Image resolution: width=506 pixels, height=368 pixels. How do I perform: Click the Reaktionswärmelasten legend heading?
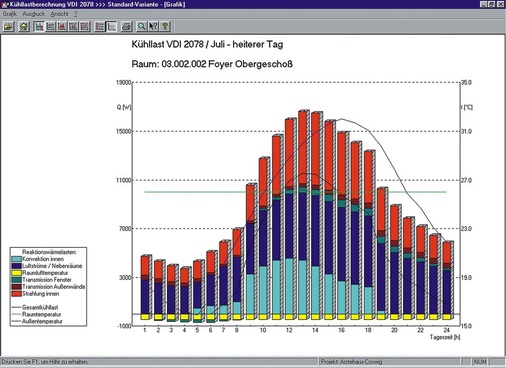click(x=49, y=252)
